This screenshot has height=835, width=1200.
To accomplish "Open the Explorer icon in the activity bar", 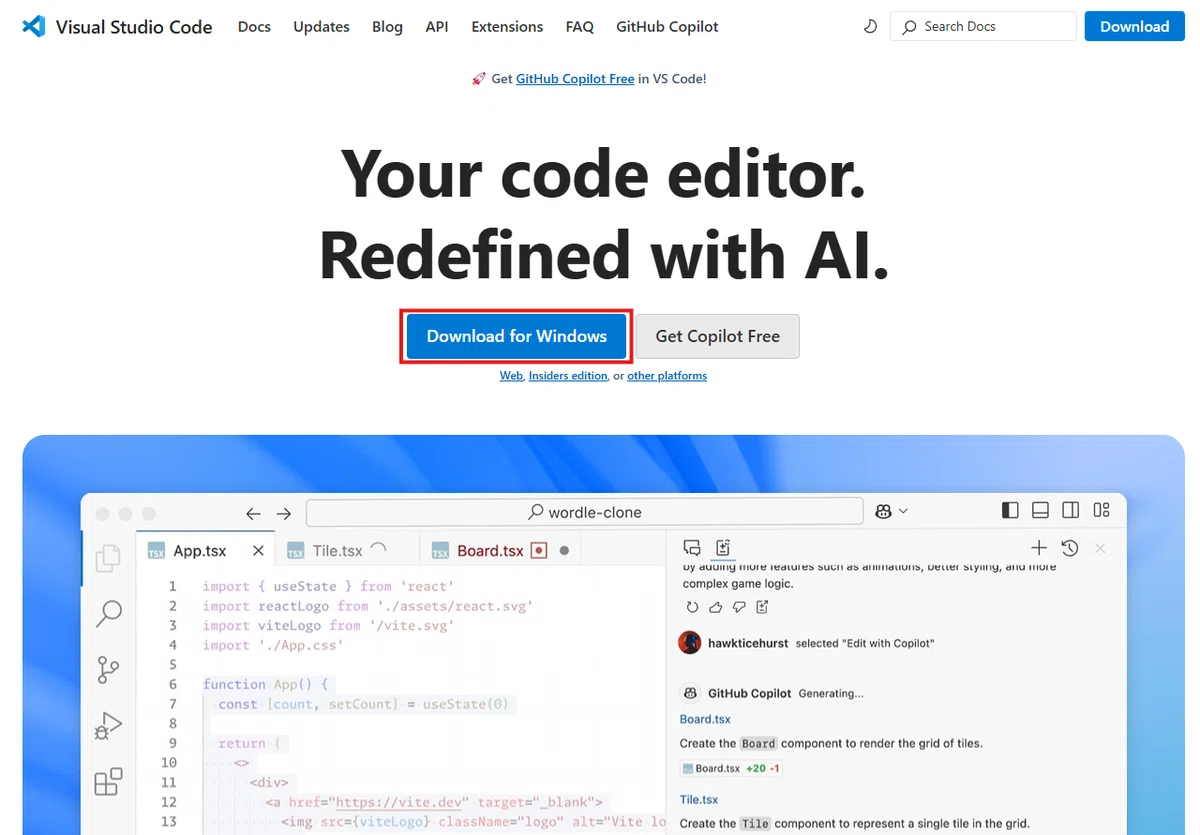I will click(x=108, y=558).
